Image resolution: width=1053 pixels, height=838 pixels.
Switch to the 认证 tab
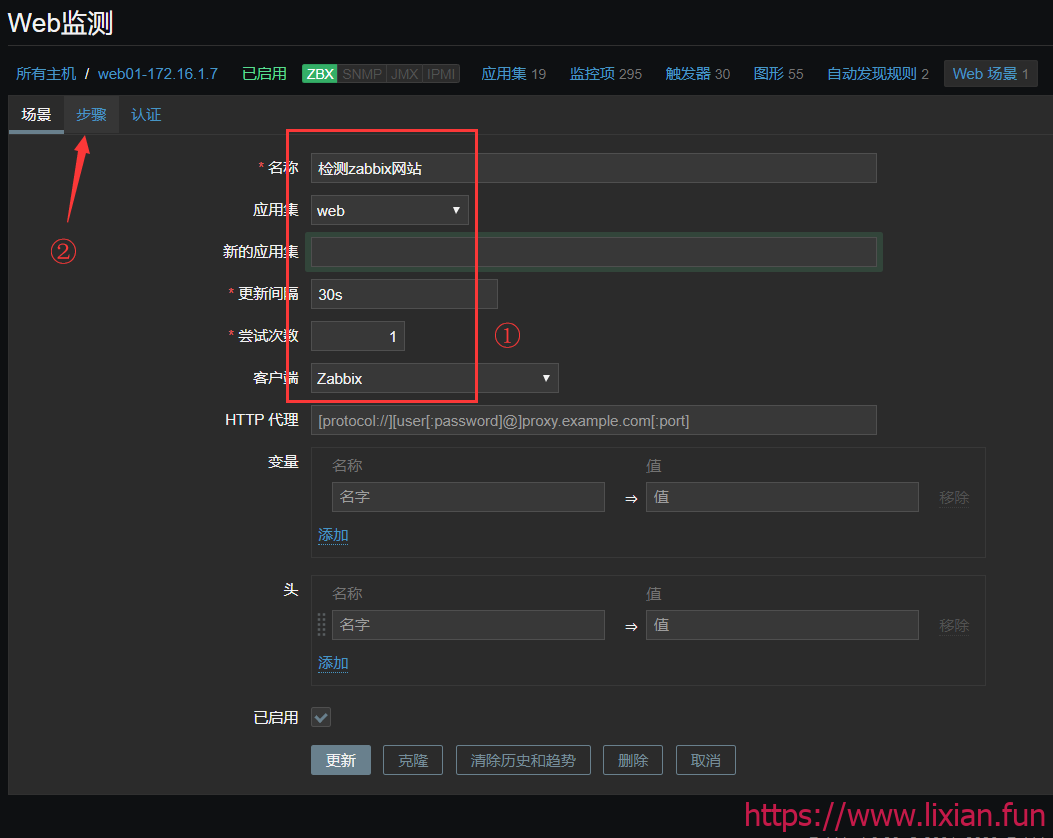[146, 114]
